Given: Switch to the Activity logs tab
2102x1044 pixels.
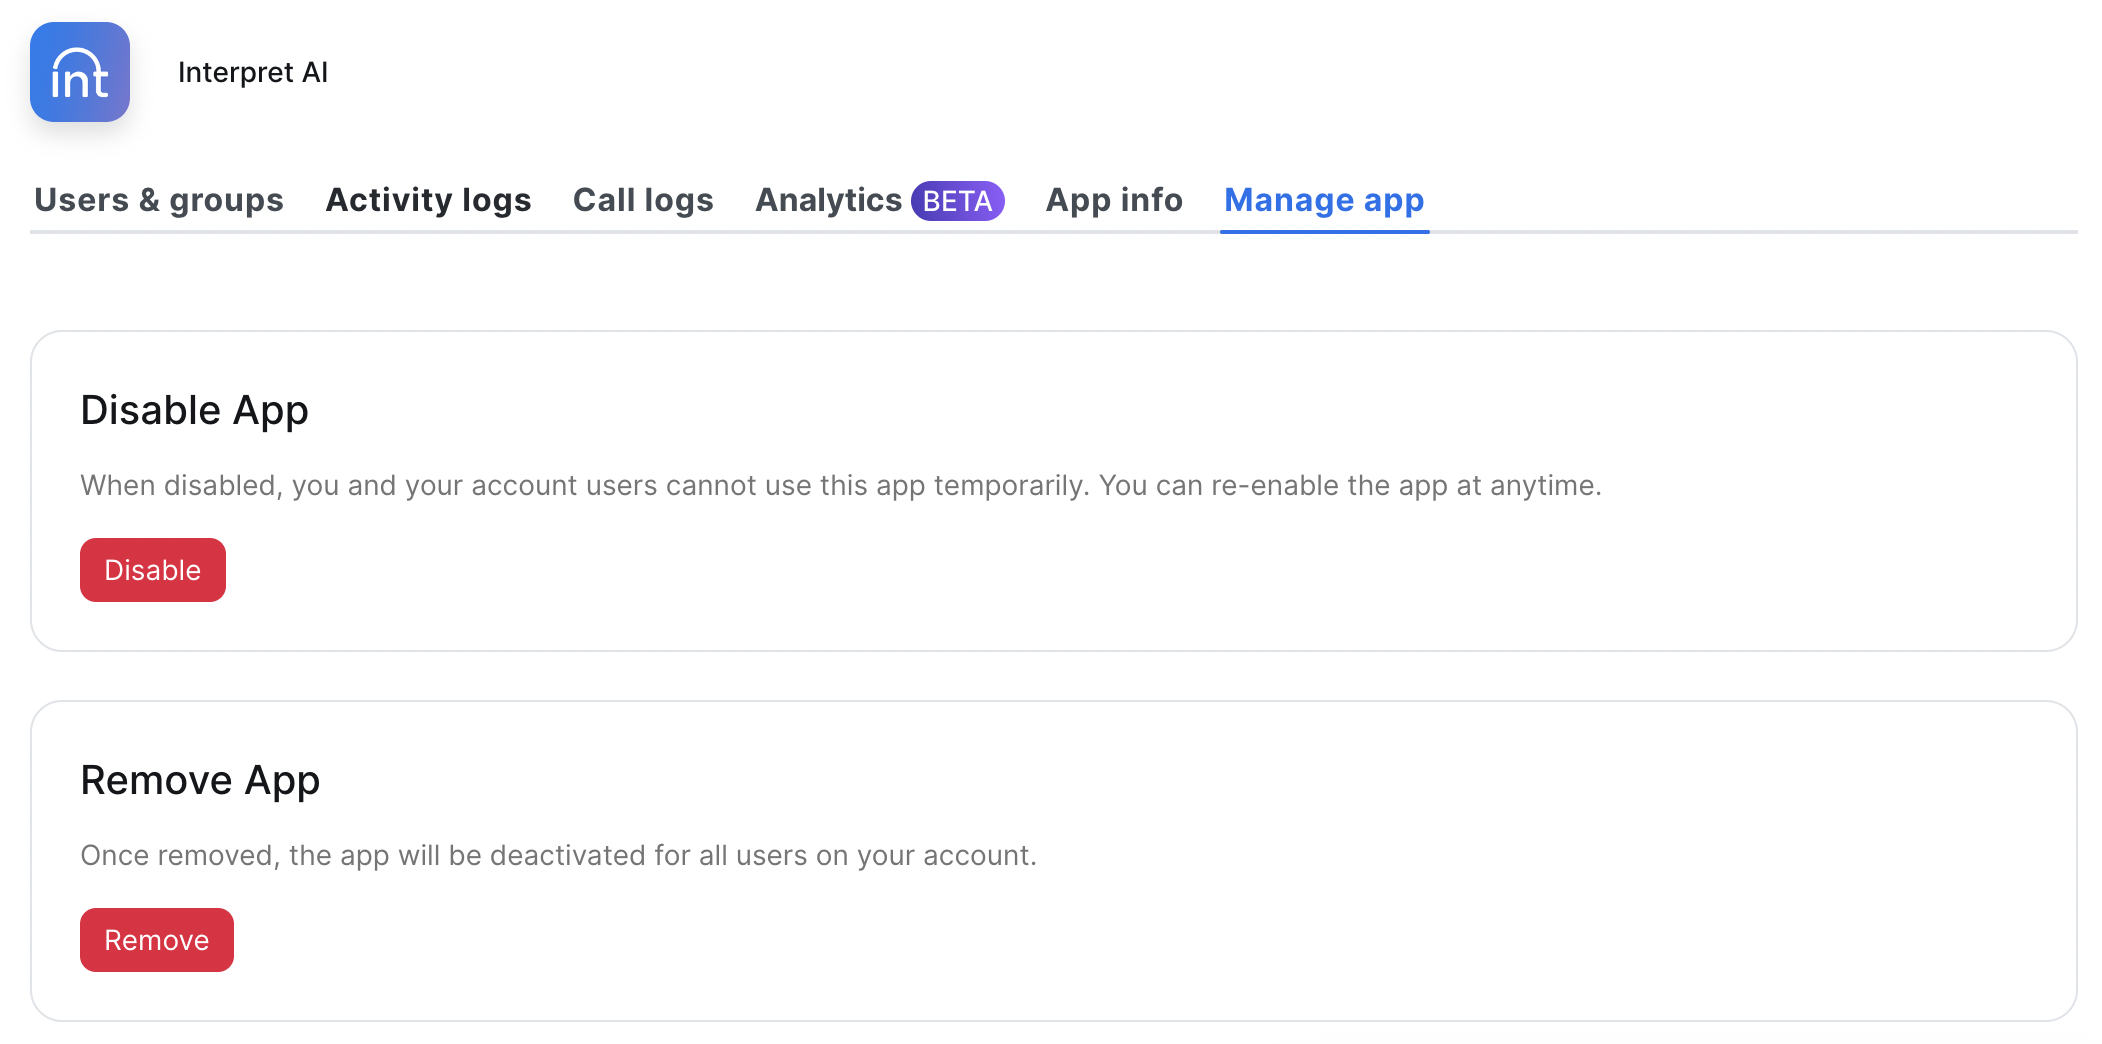Looking at the screenshot, I should [x=428, y=200].
